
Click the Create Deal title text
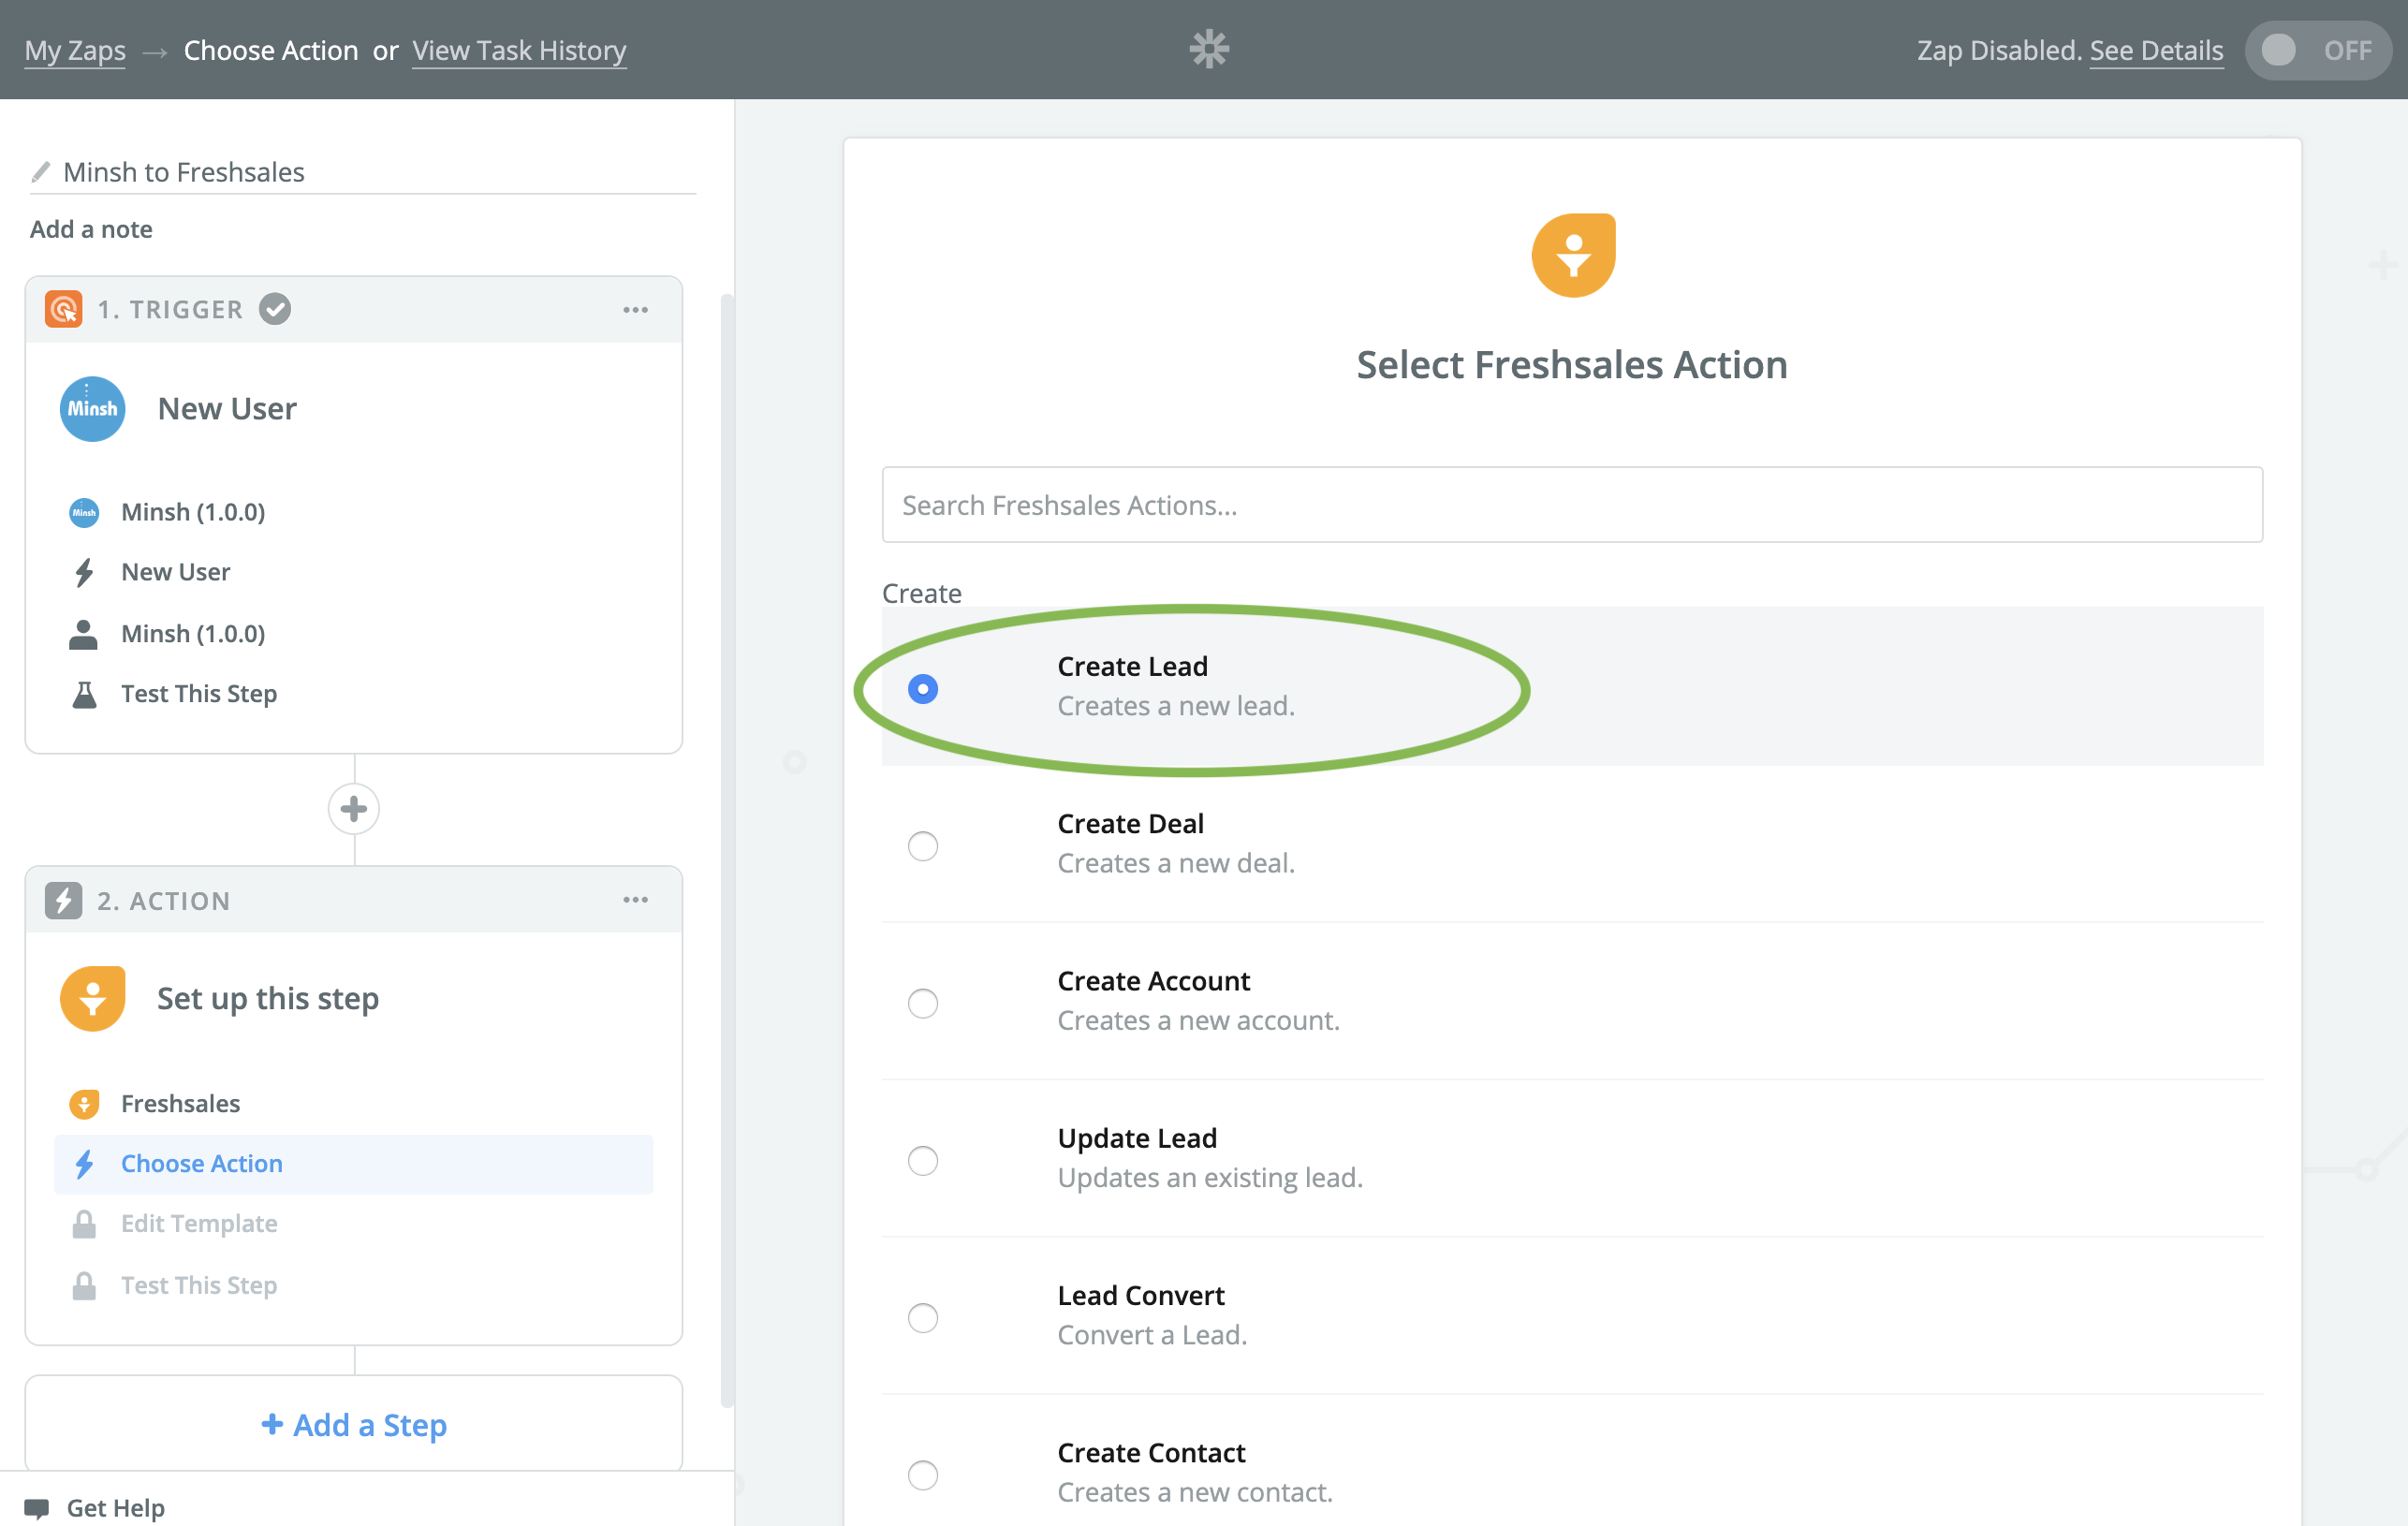pos(1130,823)
